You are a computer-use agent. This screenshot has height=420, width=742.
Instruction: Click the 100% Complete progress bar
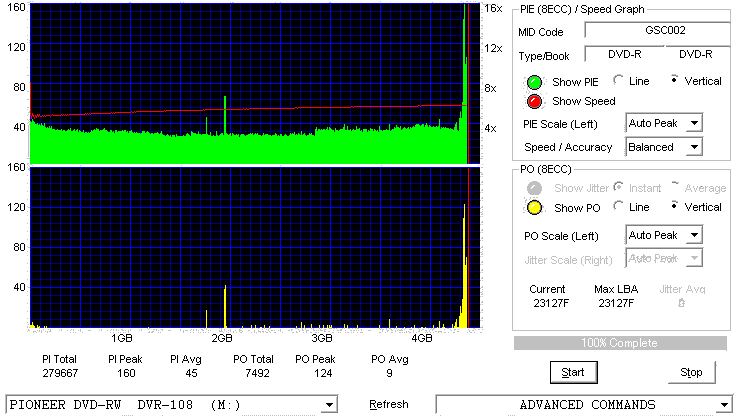[x=620, y=343]
